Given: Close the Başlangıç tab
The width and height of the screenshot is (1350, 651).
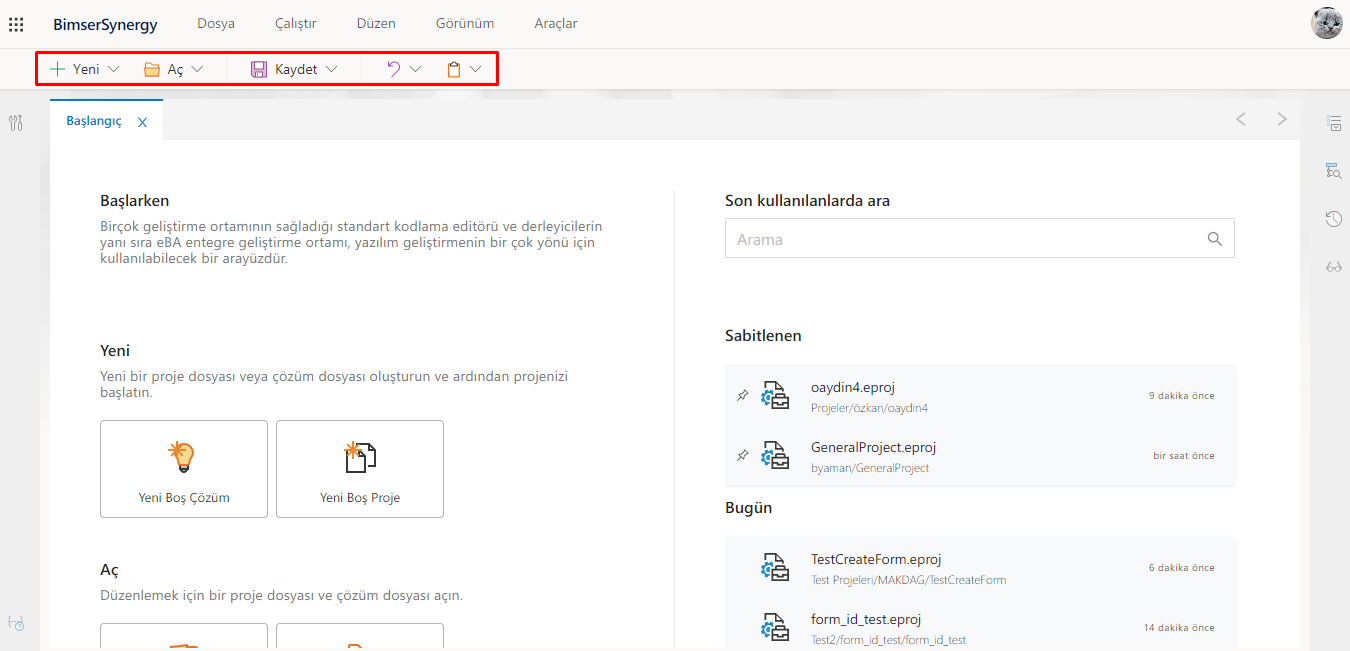Looking at the screenshot, I should point(142,122).
